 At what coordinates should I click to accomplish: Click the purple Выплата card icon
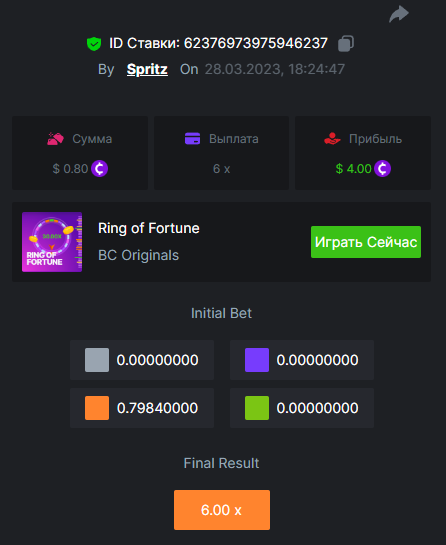click(x=193, y=139)
